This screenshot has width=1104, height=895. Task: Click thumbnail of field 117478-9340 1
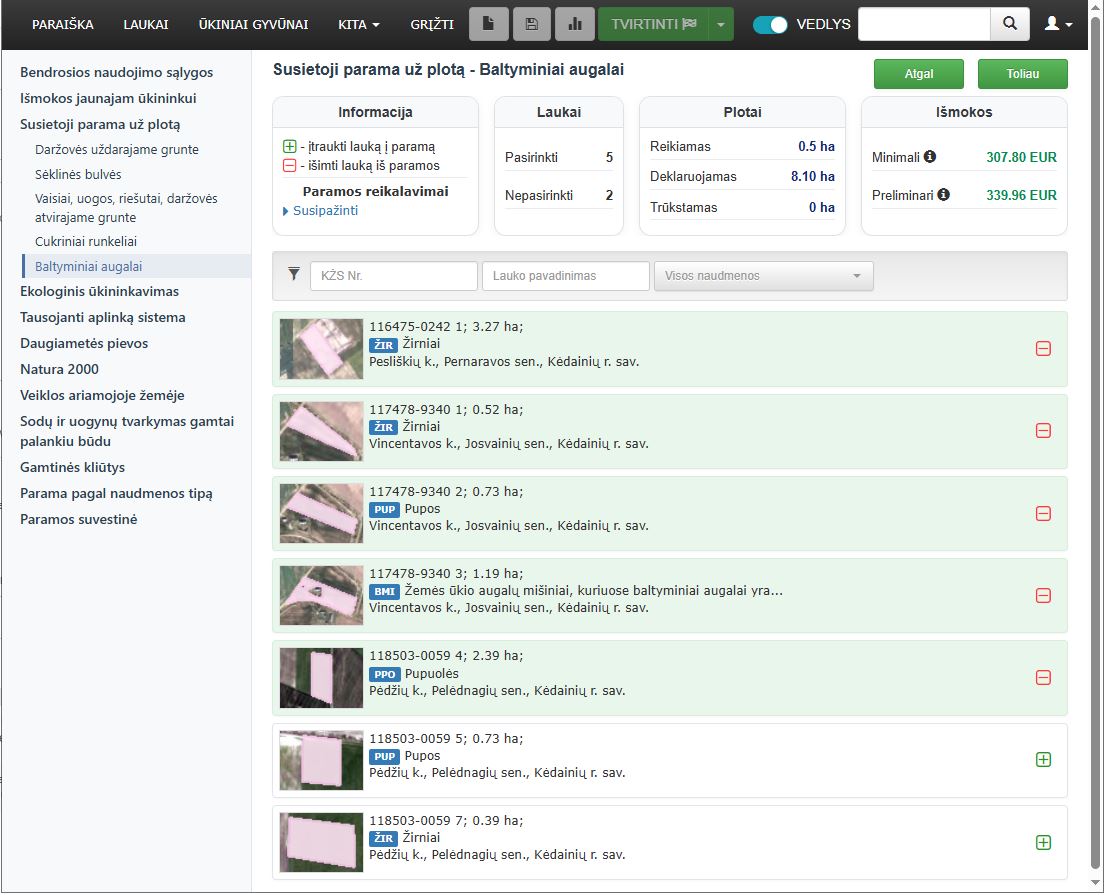(x=321, y=431)
